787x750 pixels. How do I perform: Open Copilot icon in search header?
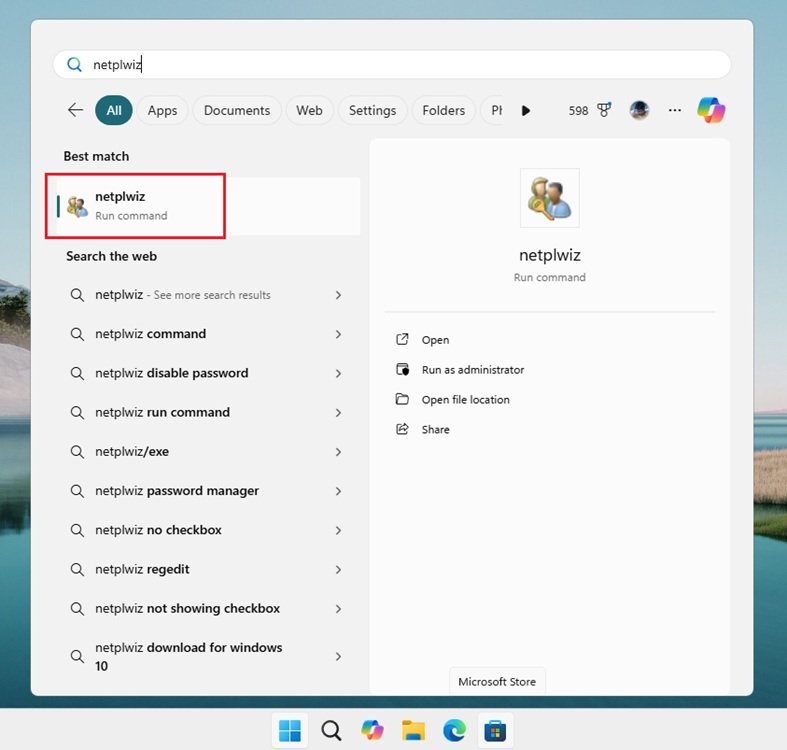coord(711,110)
